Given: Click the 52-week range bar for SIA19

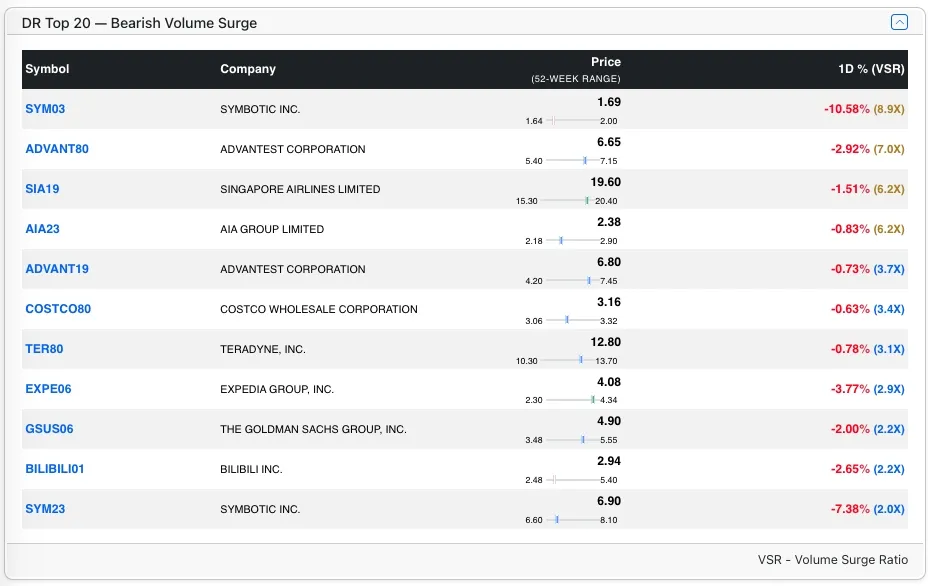Looking at the screenshot, I should pos(569,201).
